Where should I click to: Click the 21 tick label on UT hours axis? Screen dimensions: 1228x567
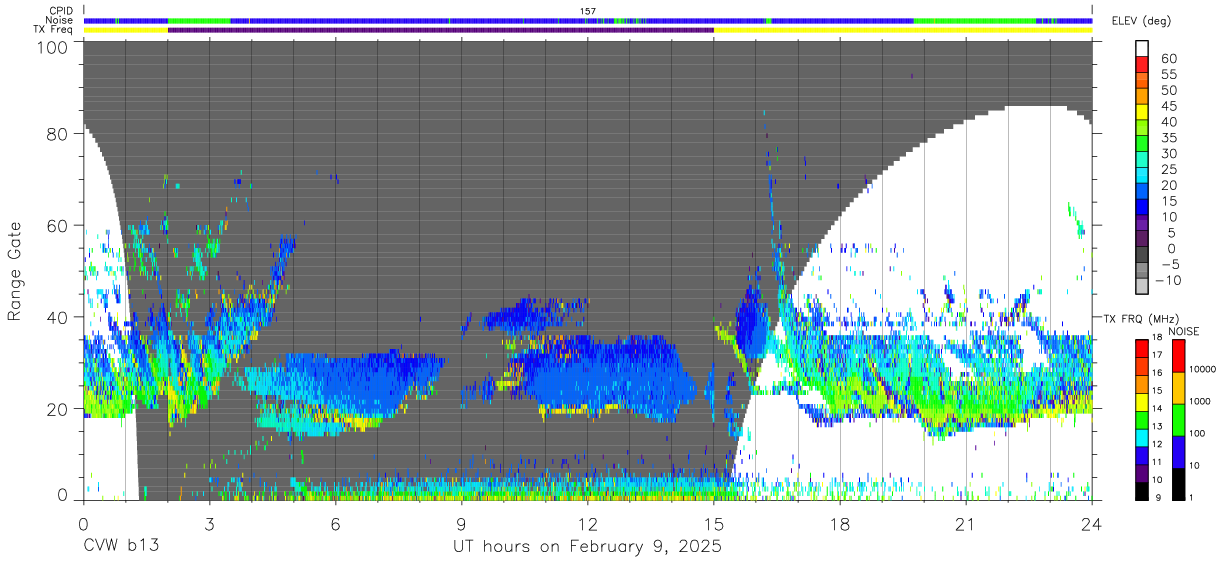[x=966, y=523]
